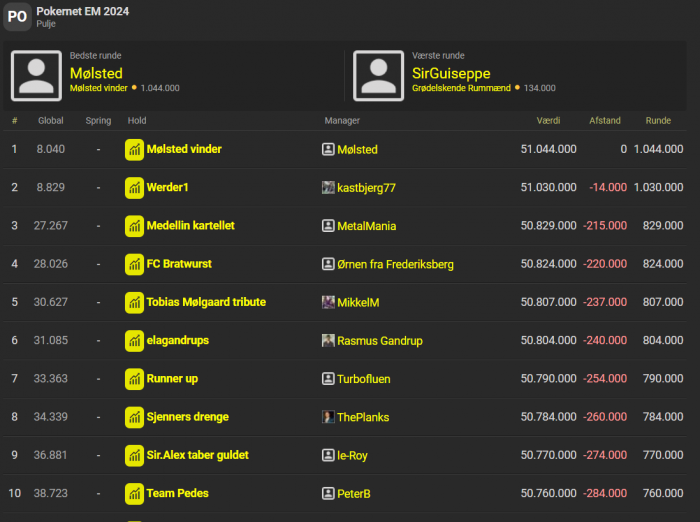Select value 50.807.000 in MikkelM's row
Image resolution: width=700 pixels, height=522 pixels.
548,302
